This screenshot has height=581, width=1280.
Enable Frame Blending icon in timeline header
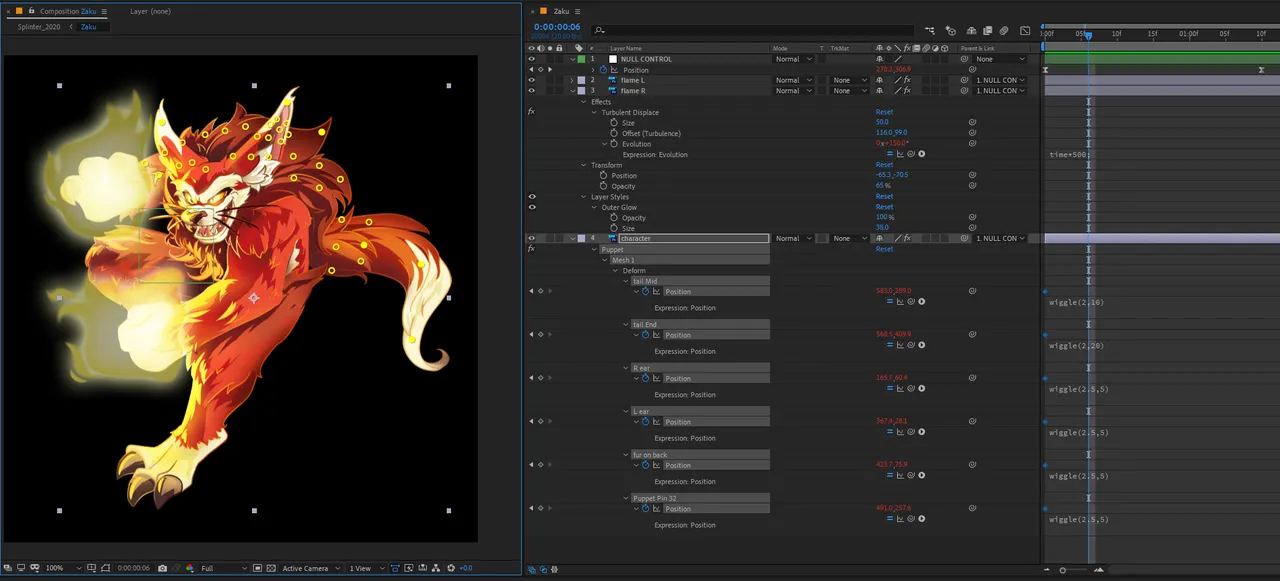(987, 31)
